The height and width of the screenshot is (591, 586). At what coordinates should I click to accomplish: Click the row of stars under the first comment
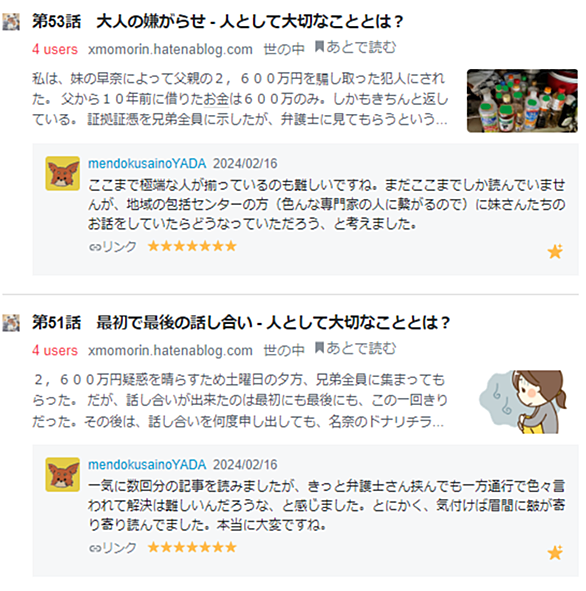tap(192, 247)
